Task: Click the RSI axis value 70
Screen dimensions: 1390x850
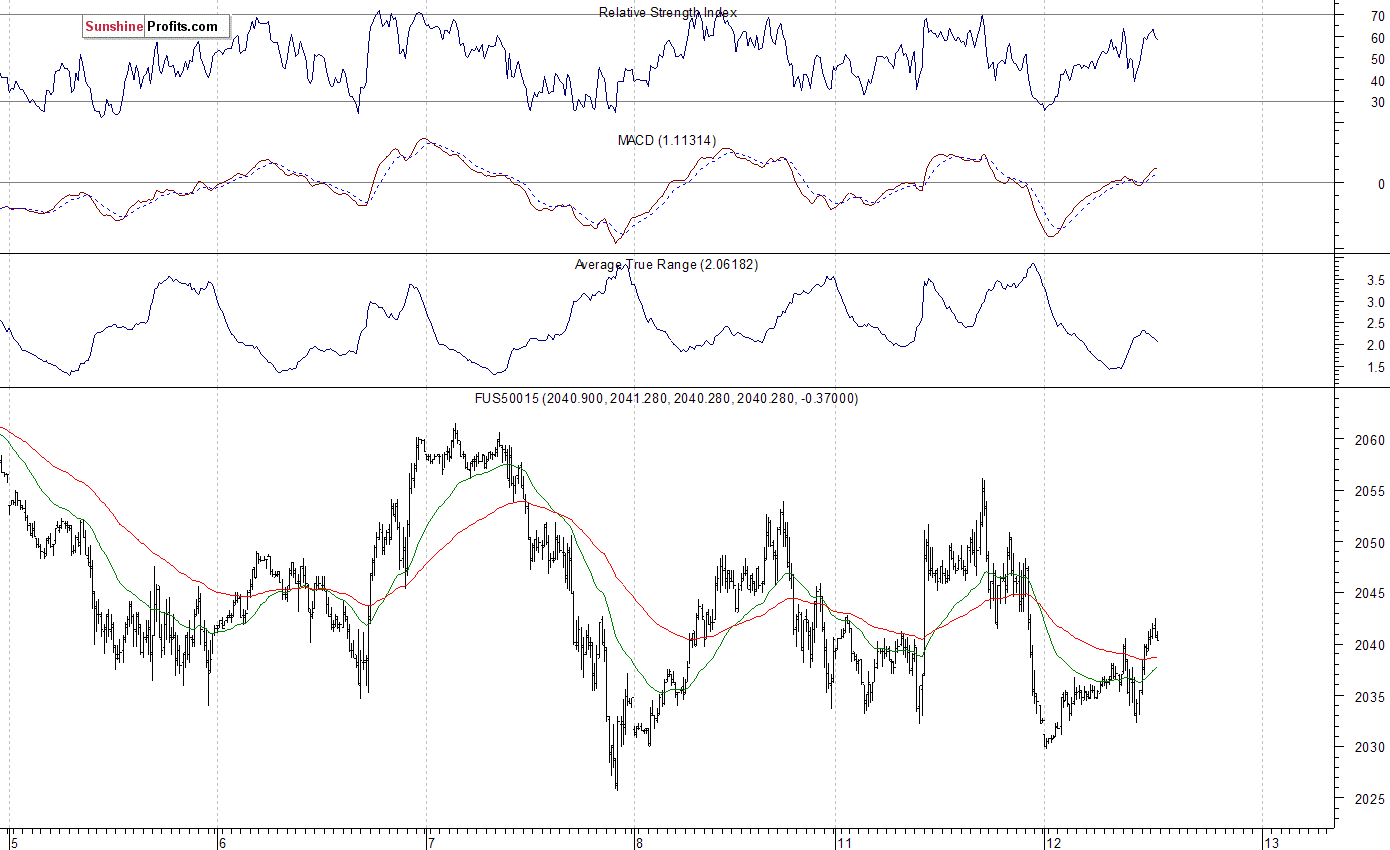Action: [x=1378, y=15]
